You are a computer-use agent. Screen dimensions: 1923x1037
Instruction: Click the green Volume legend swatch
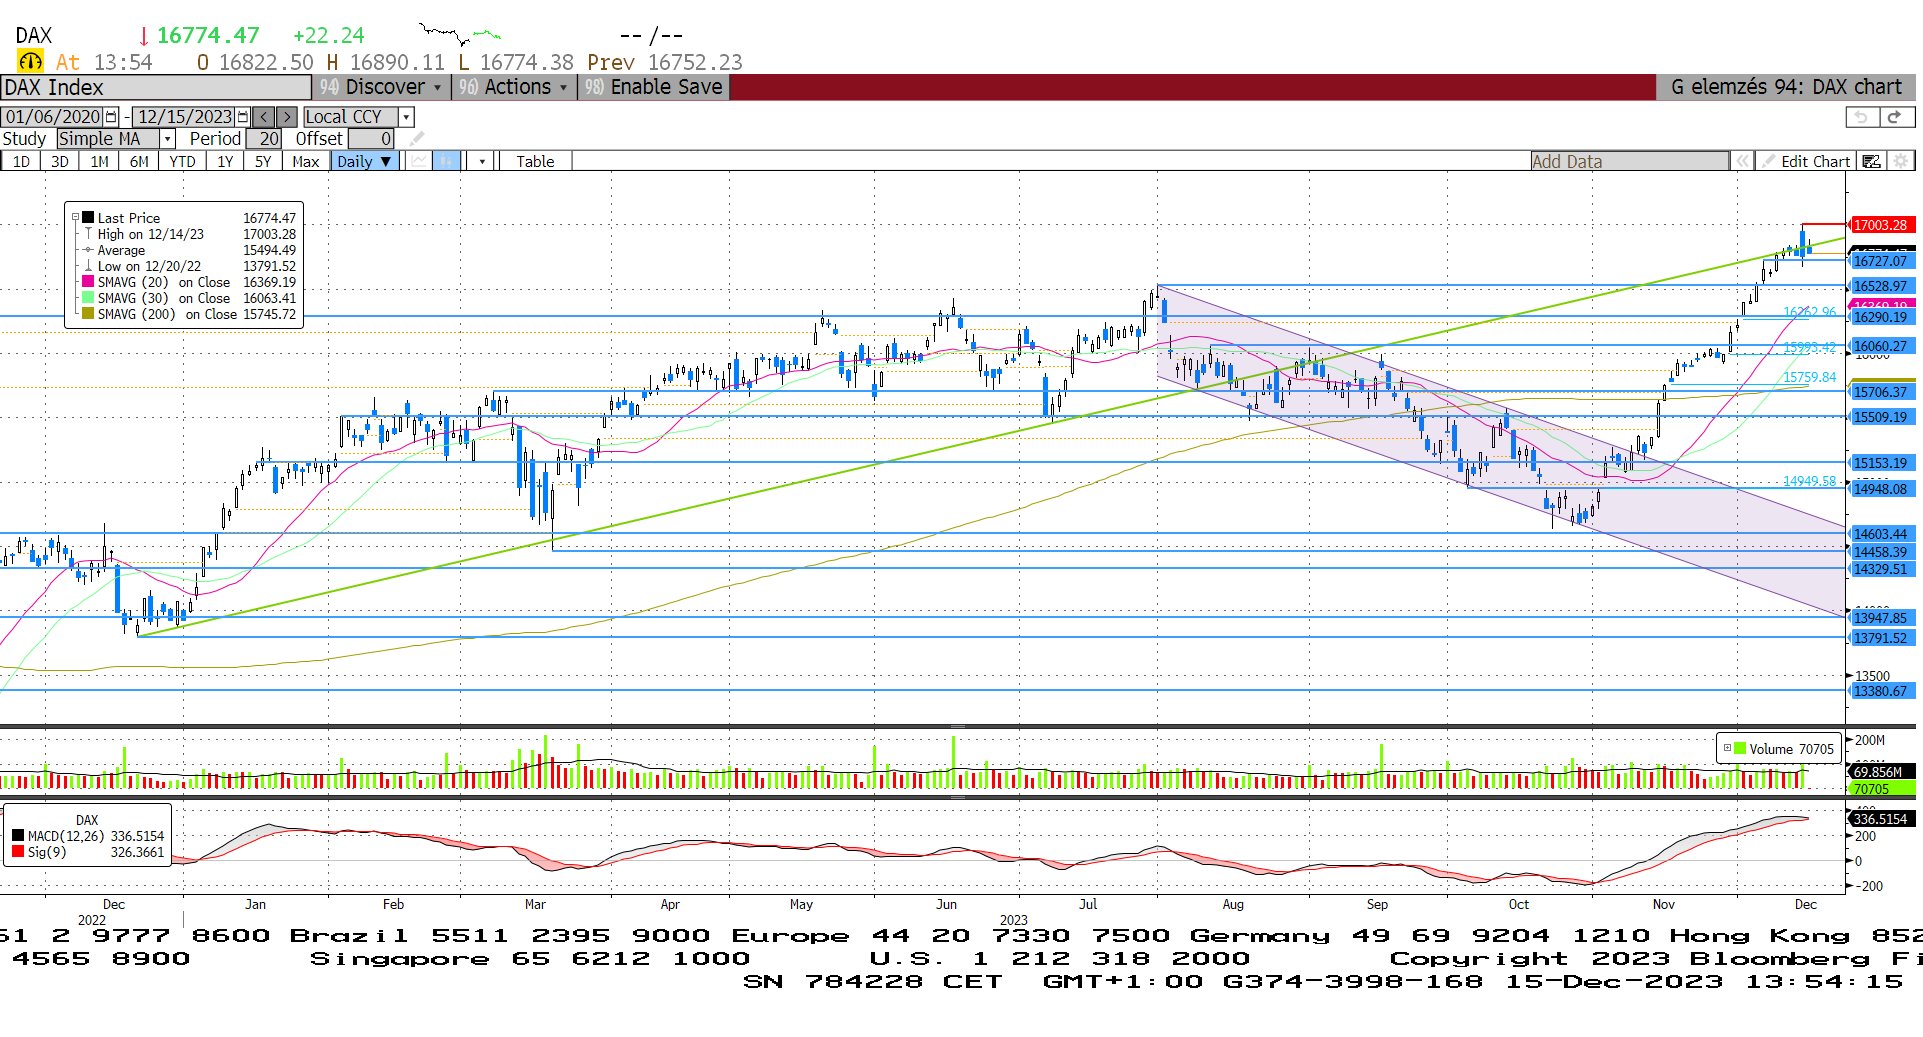(1740, 748)
